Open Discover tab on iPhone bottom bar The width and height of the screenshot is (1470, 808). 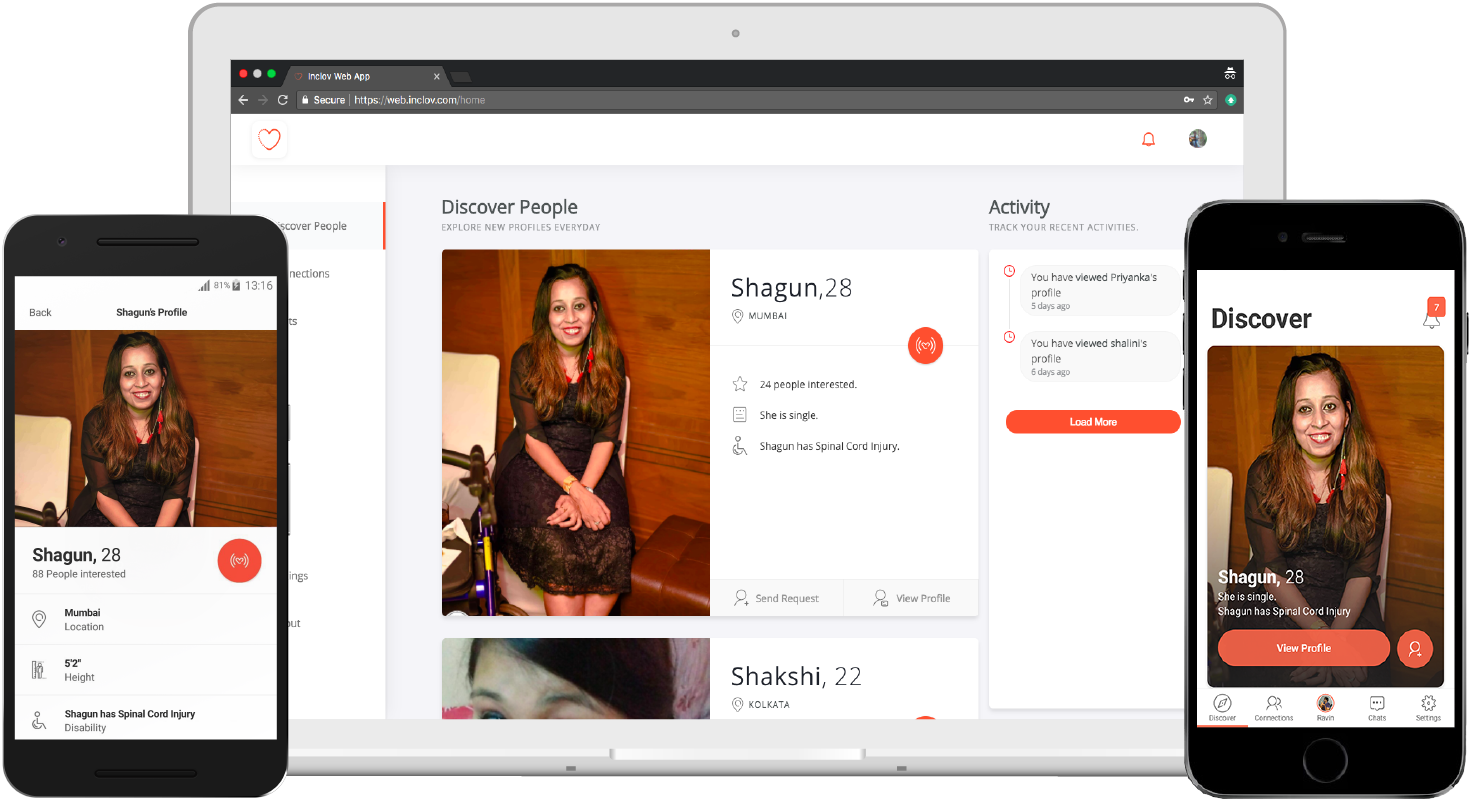(1222, 708)
